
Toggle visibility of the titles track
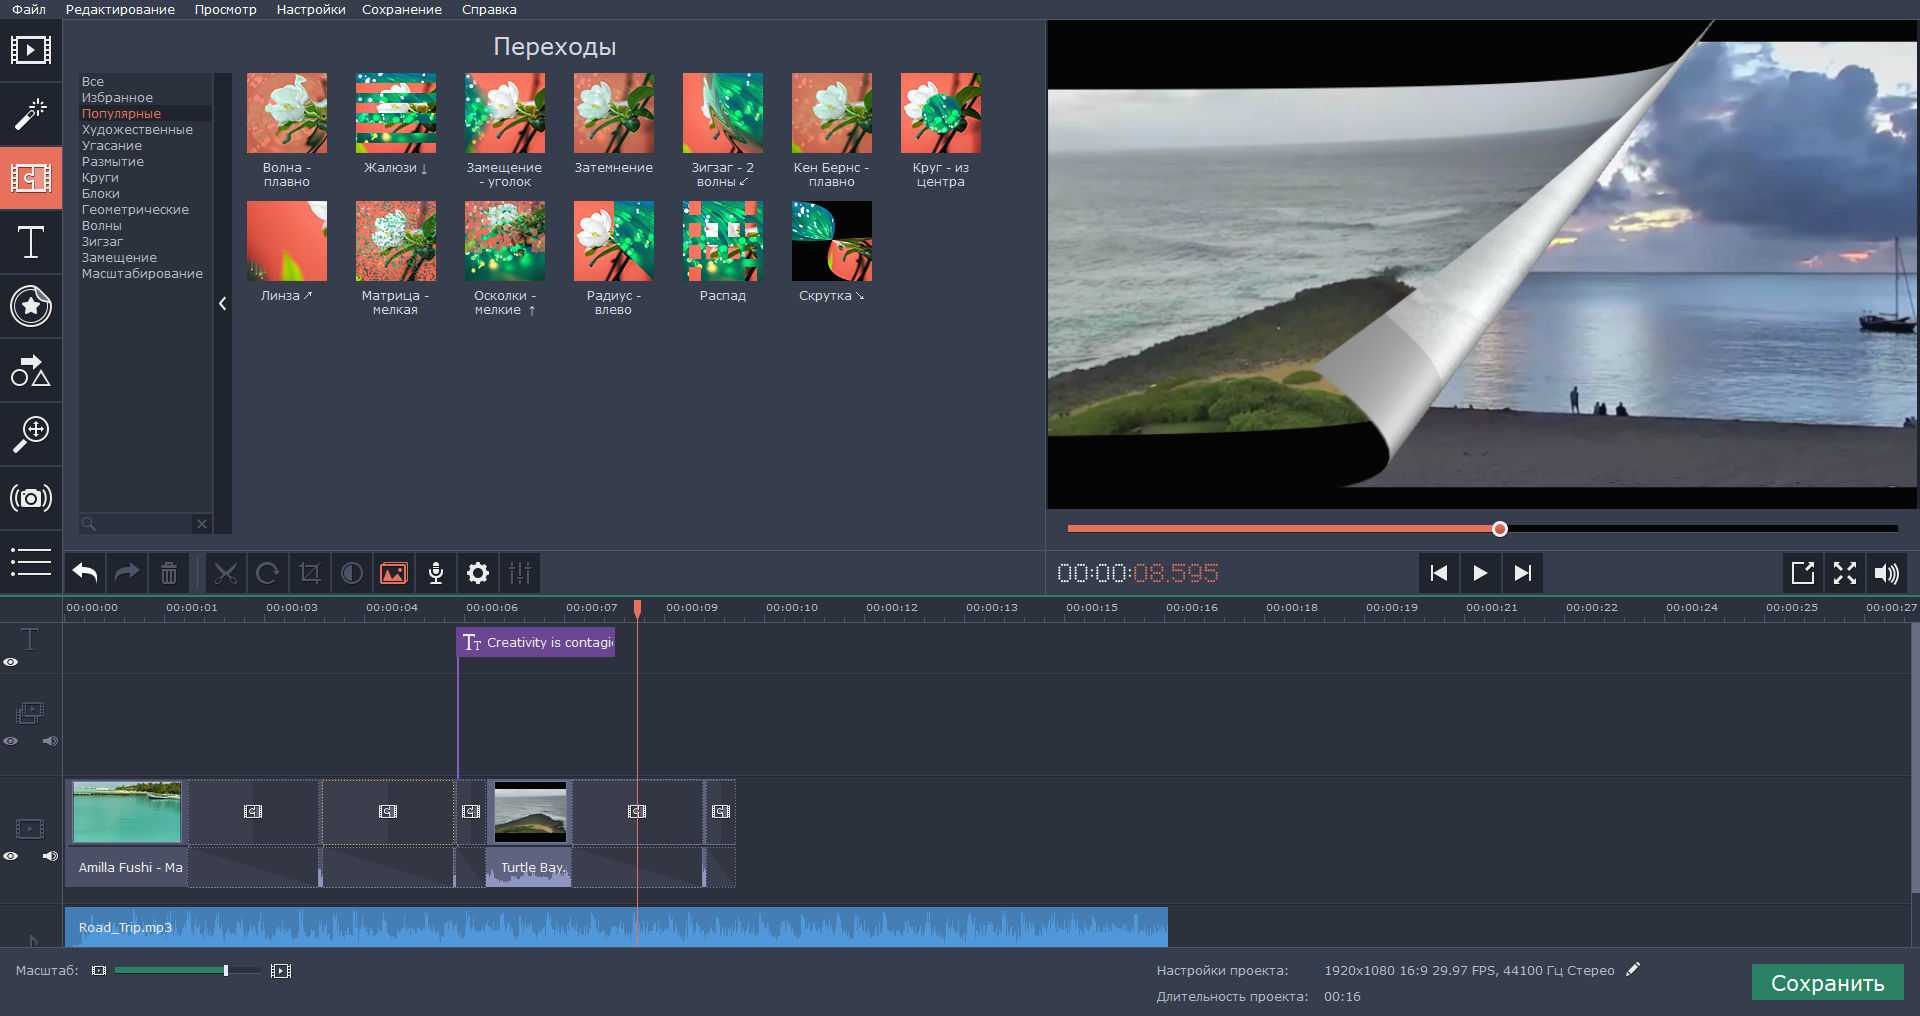[11, 662]
